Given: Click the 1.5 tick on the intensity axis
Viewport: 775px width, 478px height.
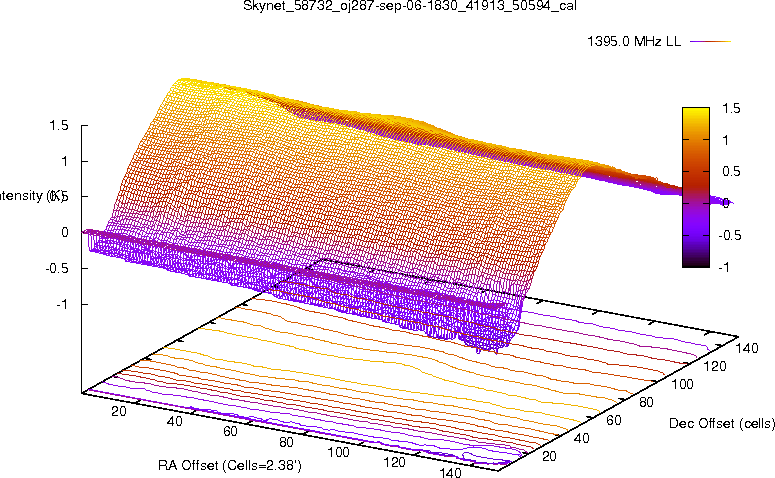Looking at the screenshot, I should coord(58,126).
